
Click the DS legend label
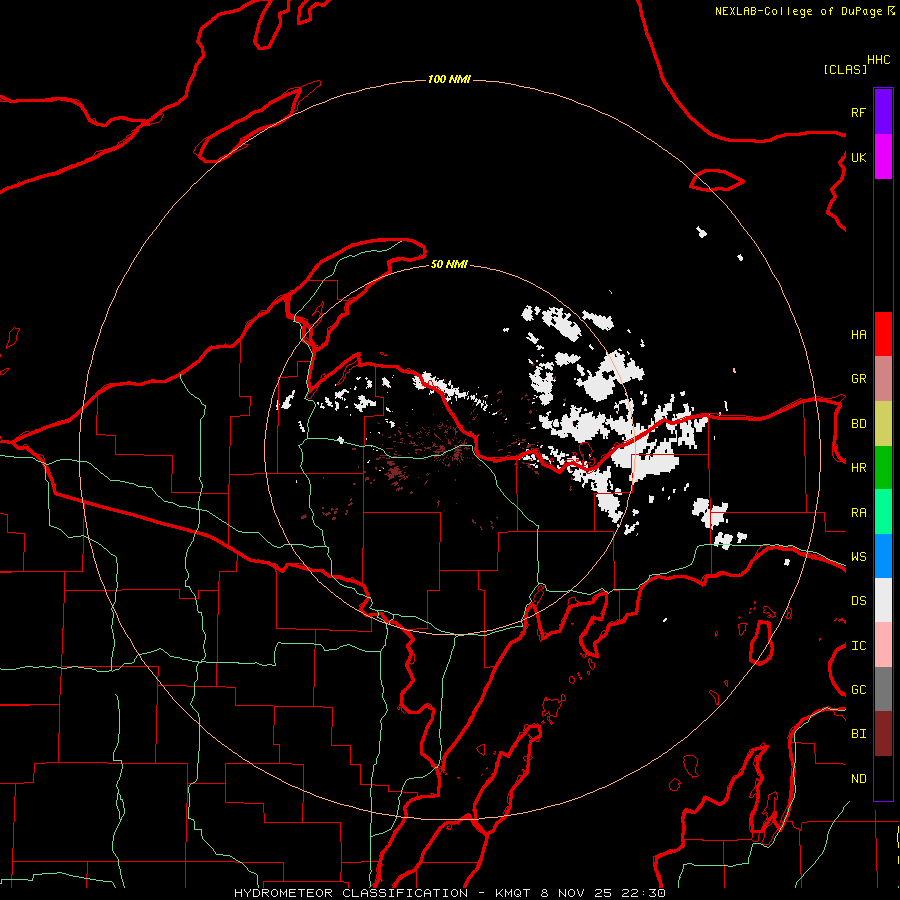pos(858,601)
